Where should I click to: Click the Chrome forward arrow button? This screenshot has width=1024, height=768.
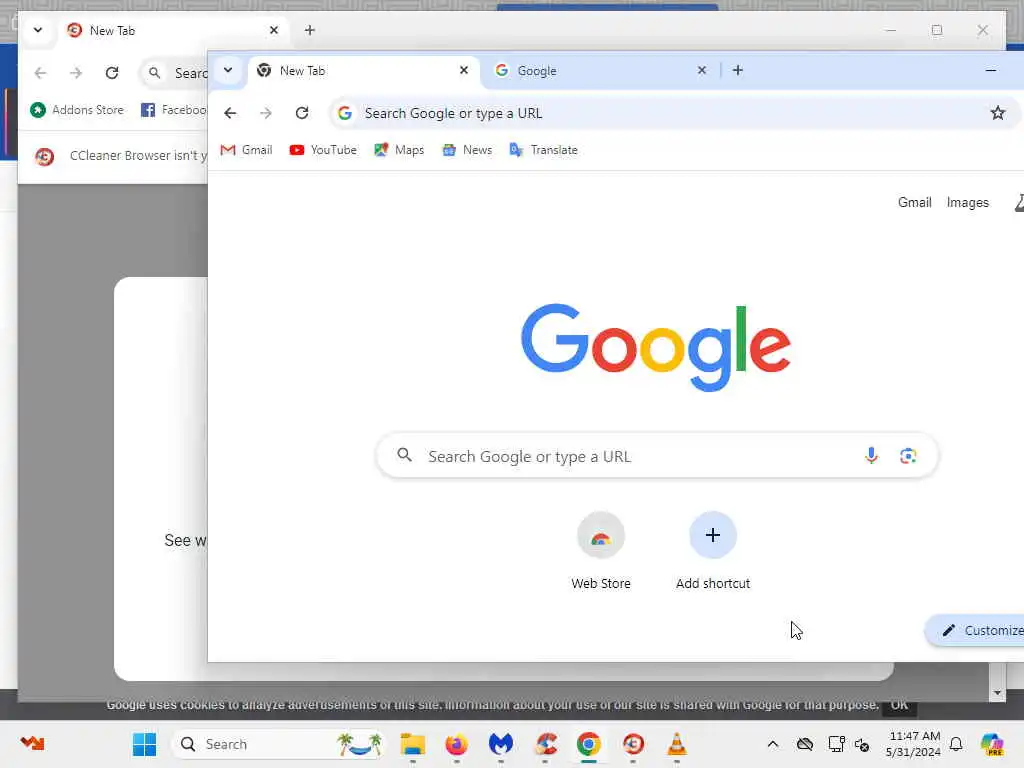tap(266, 113)
